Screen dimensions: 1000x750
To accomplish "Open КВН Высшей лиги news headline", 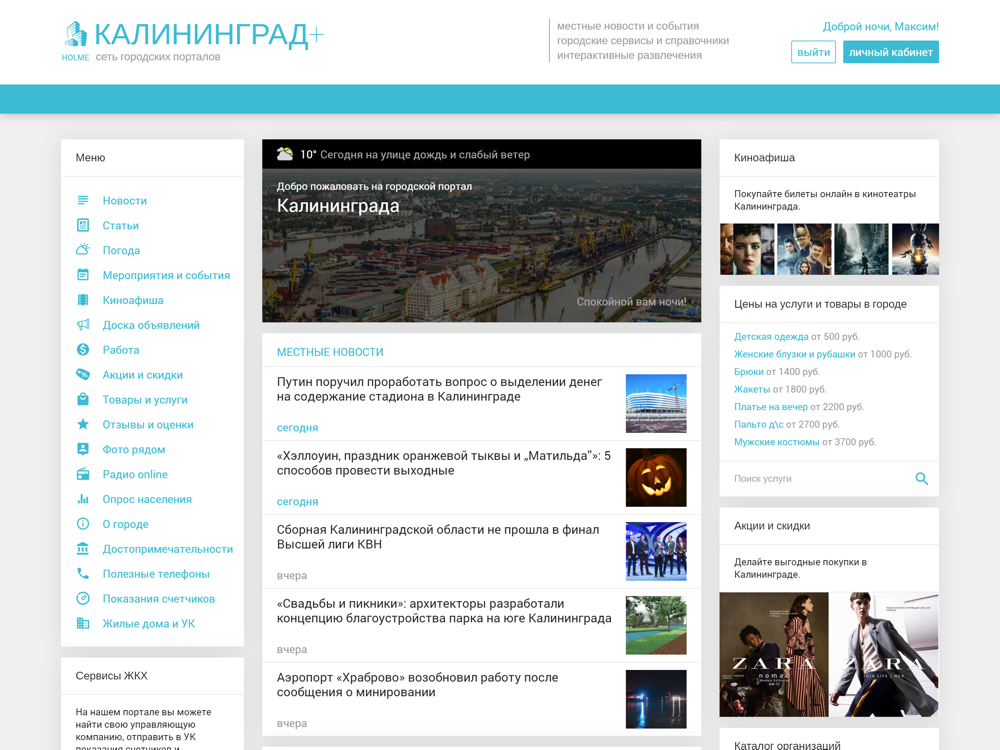I will [438, 537].
